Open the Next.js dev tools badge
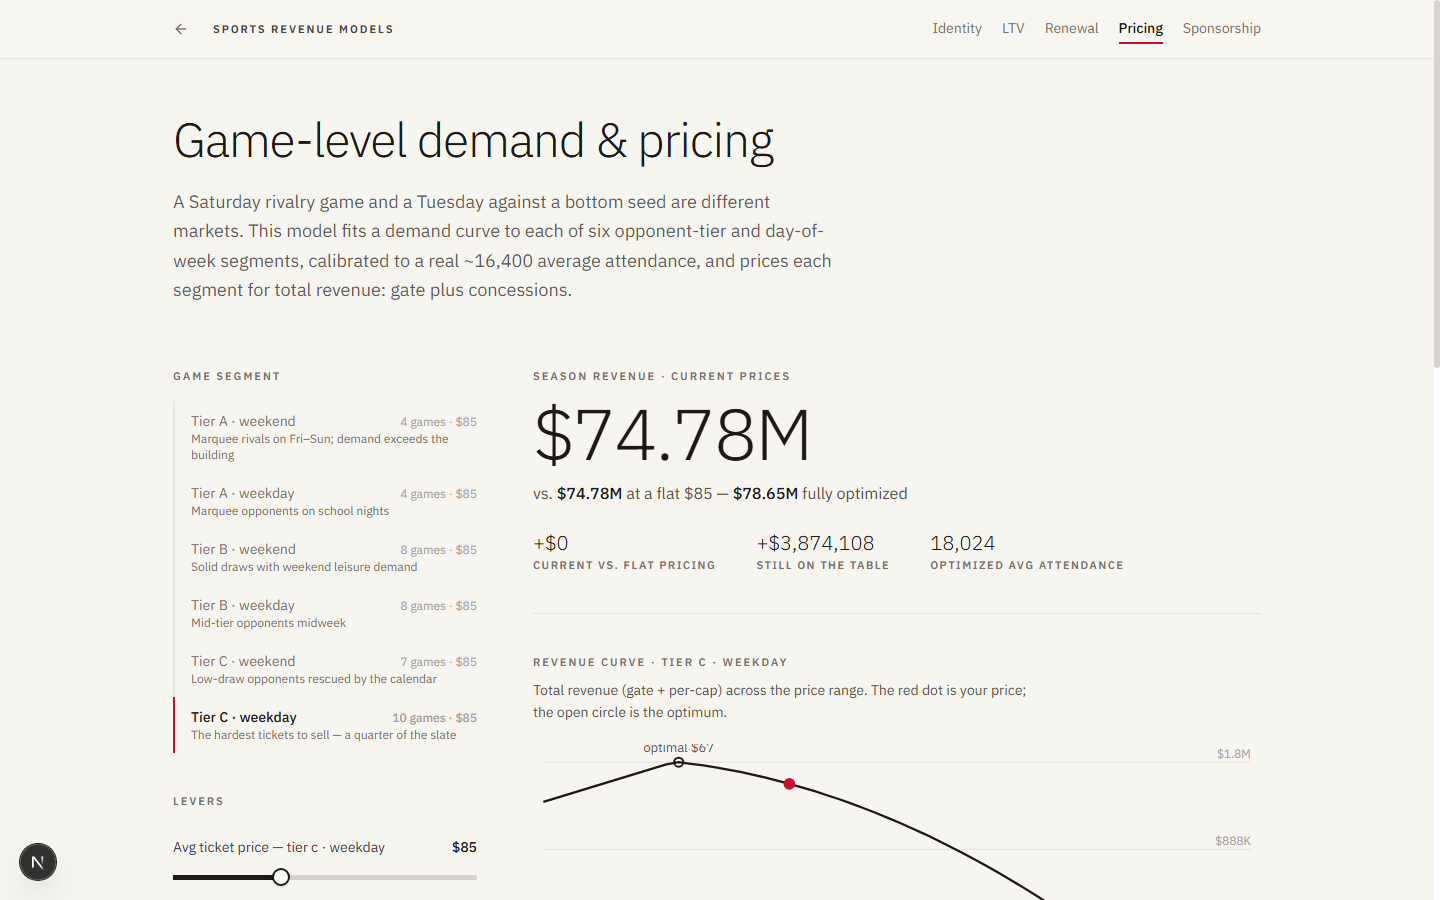1440x900 pixels. tap(38, 862)
